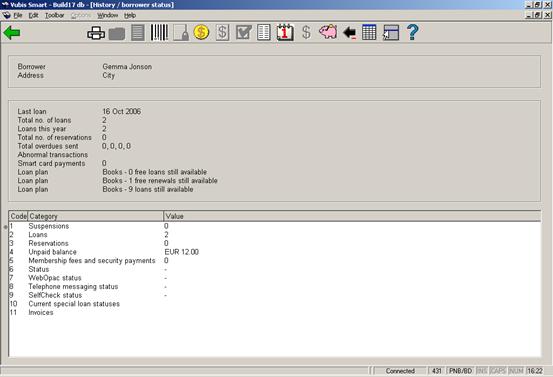Click the 16:22 clock in status bar
553x377 pixels.
[535, 371]
